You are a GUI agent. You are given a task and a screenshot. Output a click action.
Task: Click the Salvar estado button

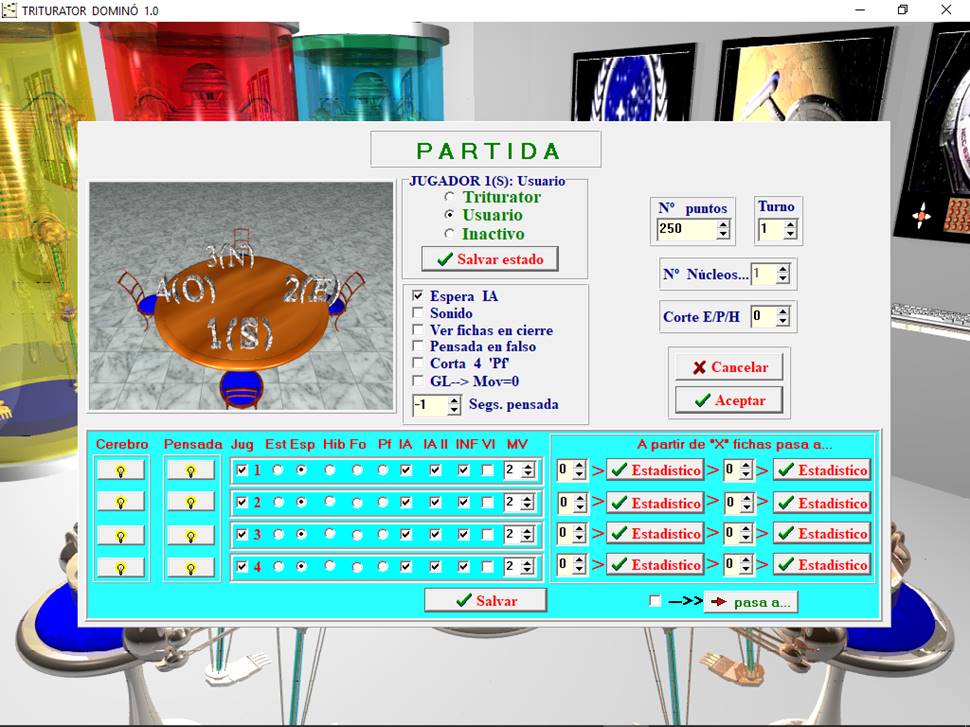point(490,259)
